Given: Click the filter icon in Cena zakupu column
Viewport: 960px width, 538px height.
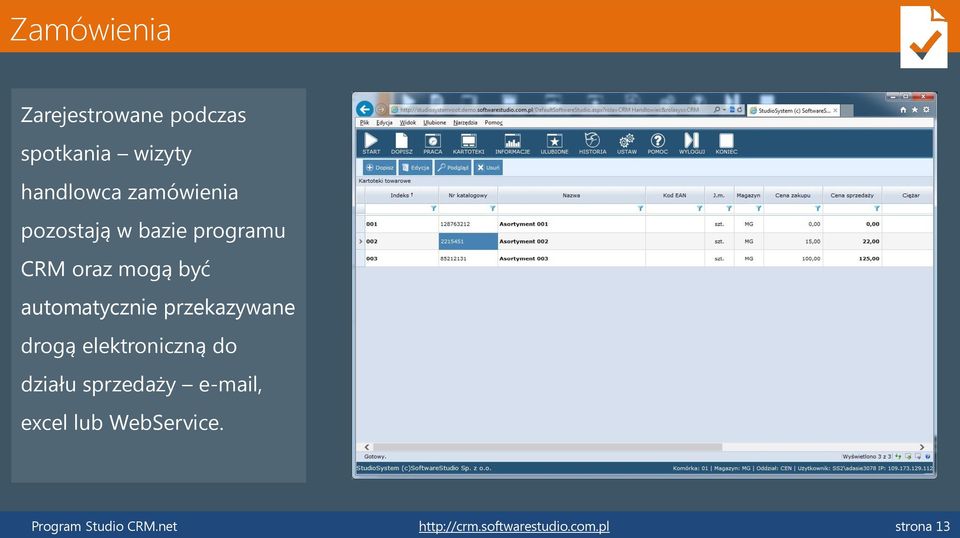Looking at the screenshot, I should [817, 209].
